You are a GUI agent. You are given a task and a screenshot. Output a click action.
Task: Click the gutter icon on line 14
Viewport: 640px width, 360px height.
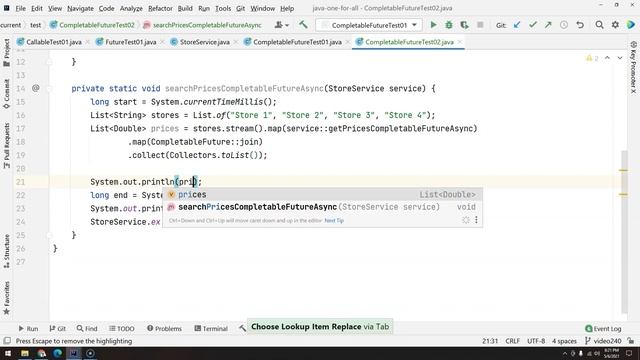[x=36, y=88]
